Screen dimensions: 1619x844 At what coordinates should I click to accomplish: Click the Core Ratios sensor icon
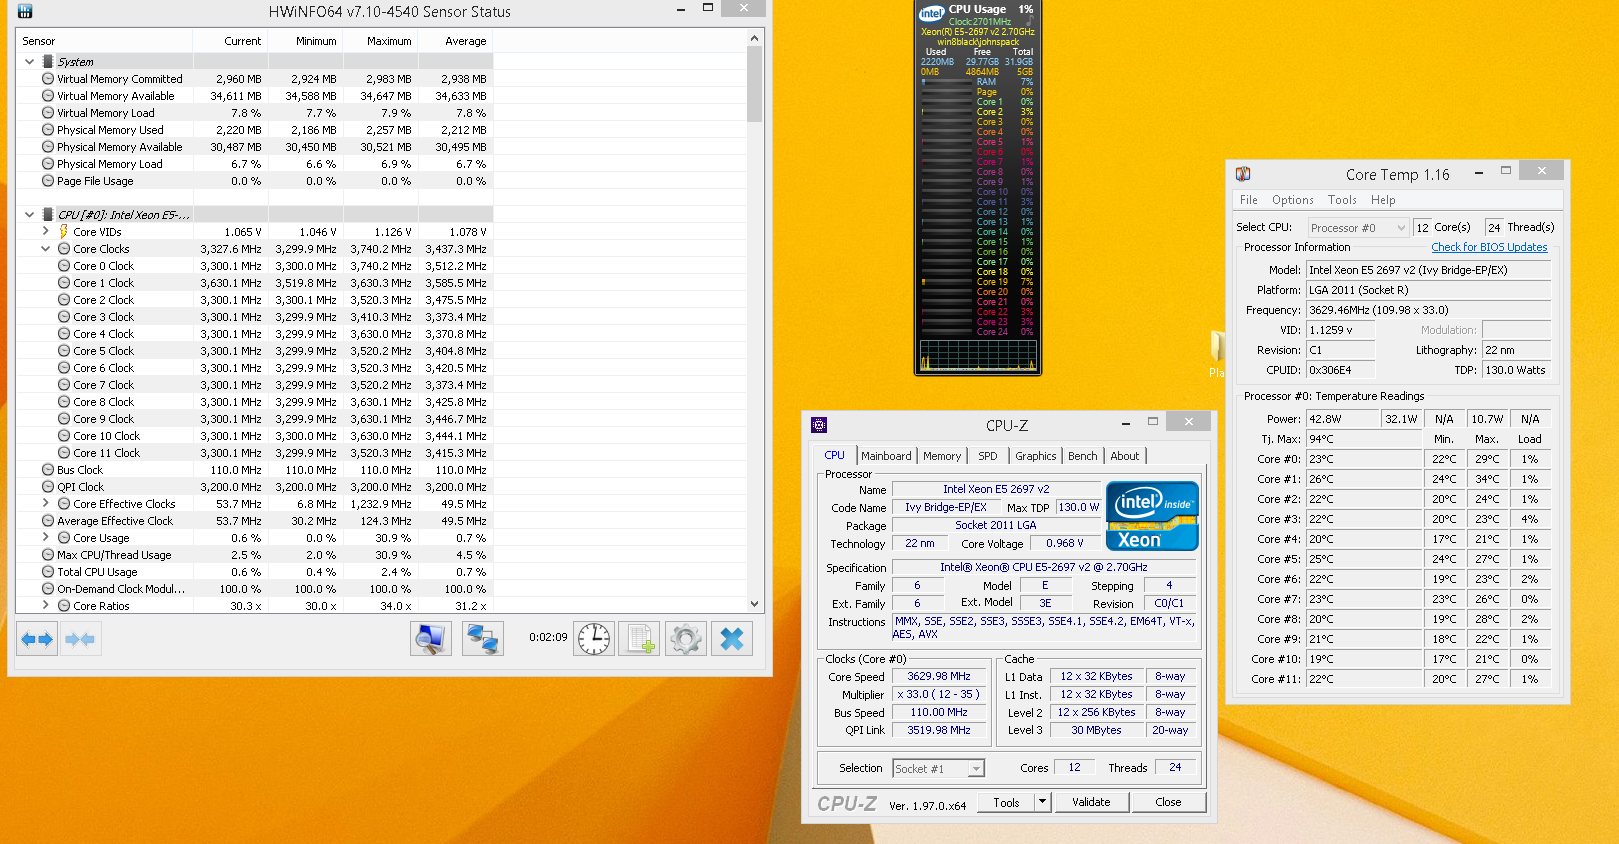(64, 606)
